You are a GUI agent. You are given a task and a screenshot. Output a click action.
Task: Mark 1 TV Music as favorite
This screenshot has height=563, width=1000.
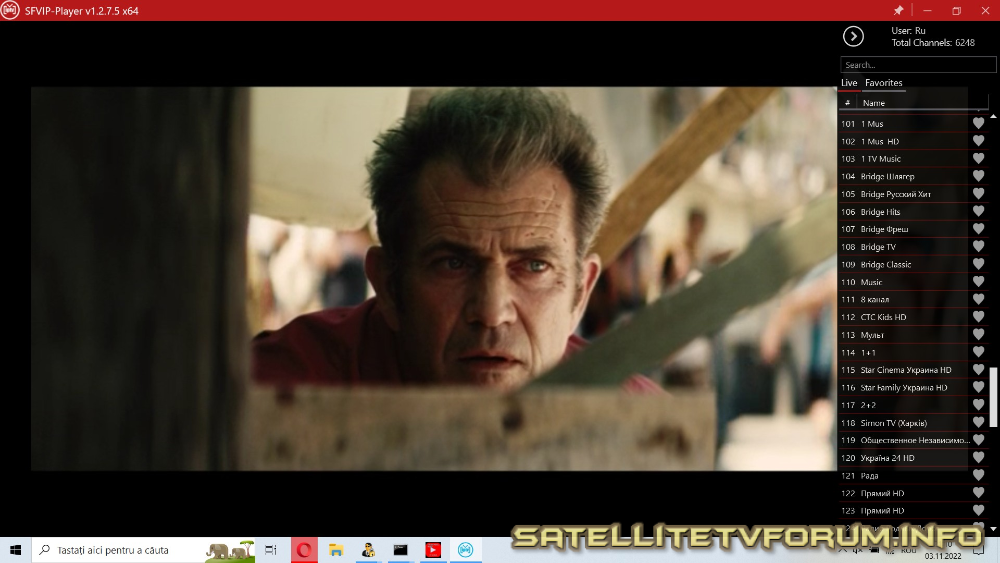978,158
